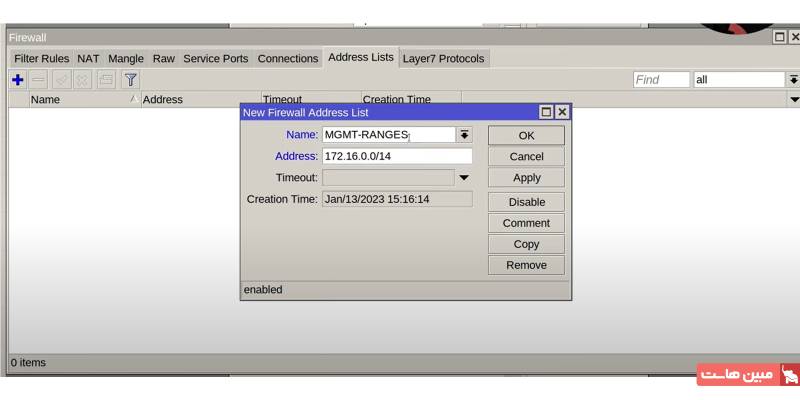Sort by the Name column header
Screen dimensions: 800x400
(85, 99)
